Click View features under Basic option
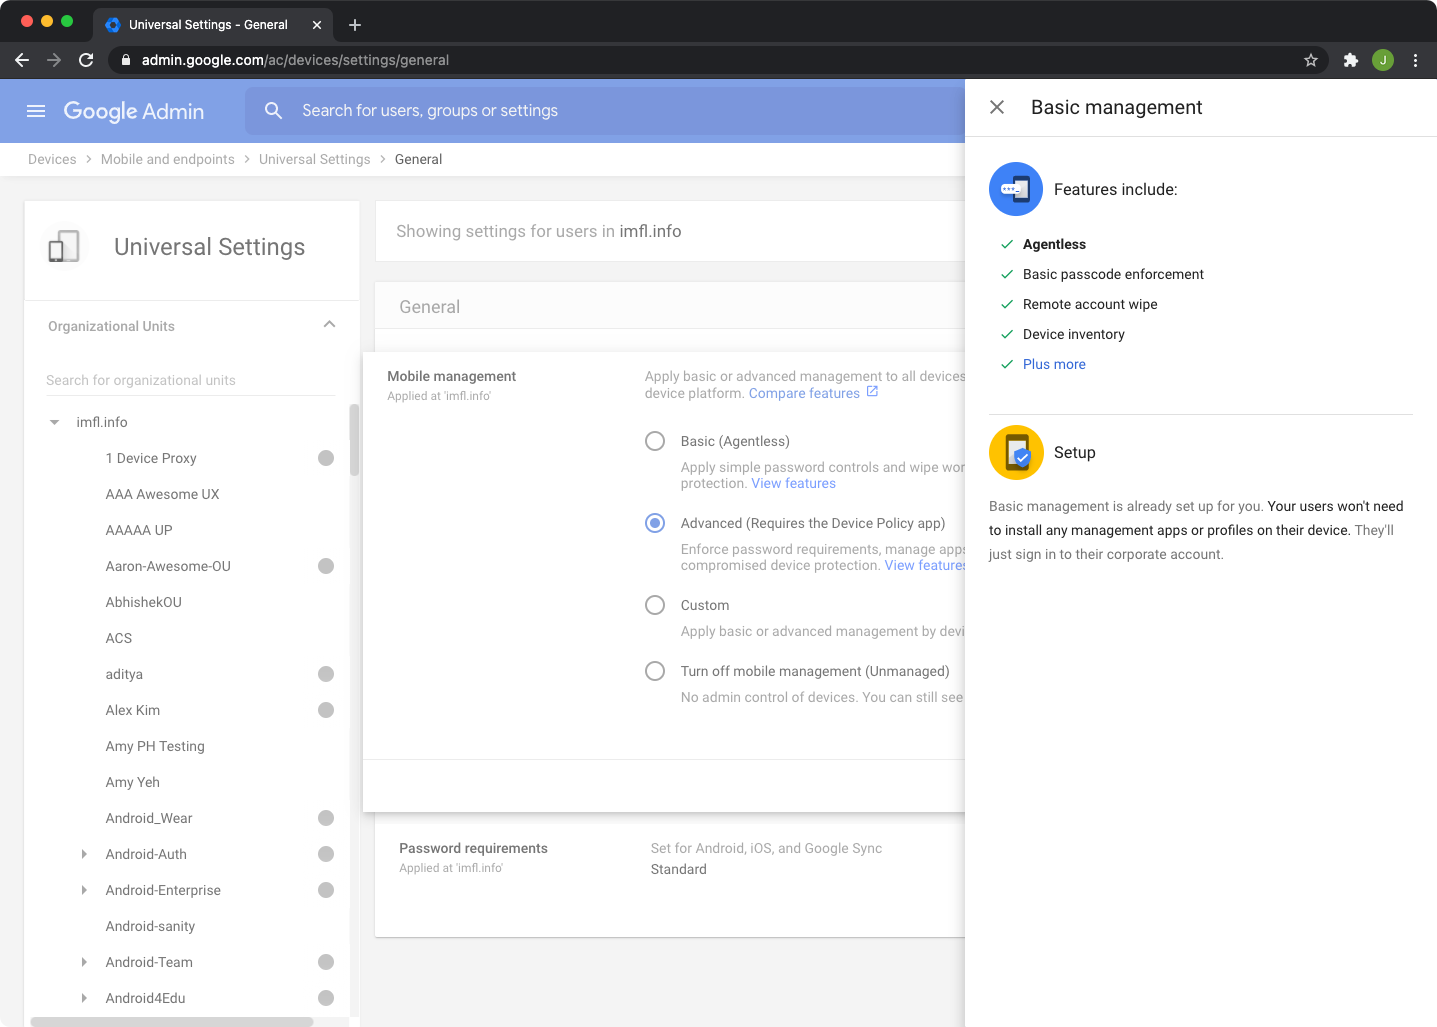Screen dimensions: 1437x1027 794,483
